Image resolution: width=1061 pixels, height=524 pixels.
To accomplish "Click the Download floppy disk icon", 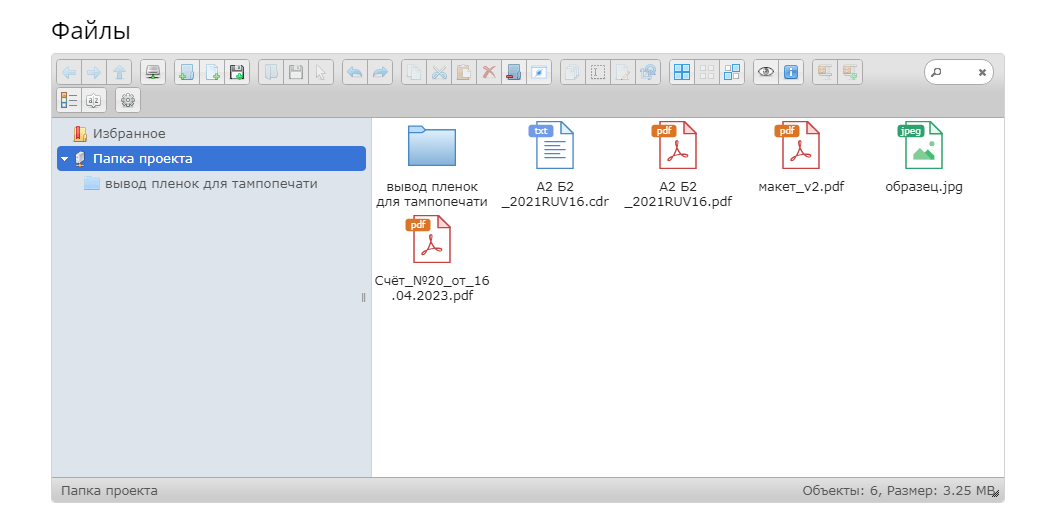I will click(x=296, y=72).
